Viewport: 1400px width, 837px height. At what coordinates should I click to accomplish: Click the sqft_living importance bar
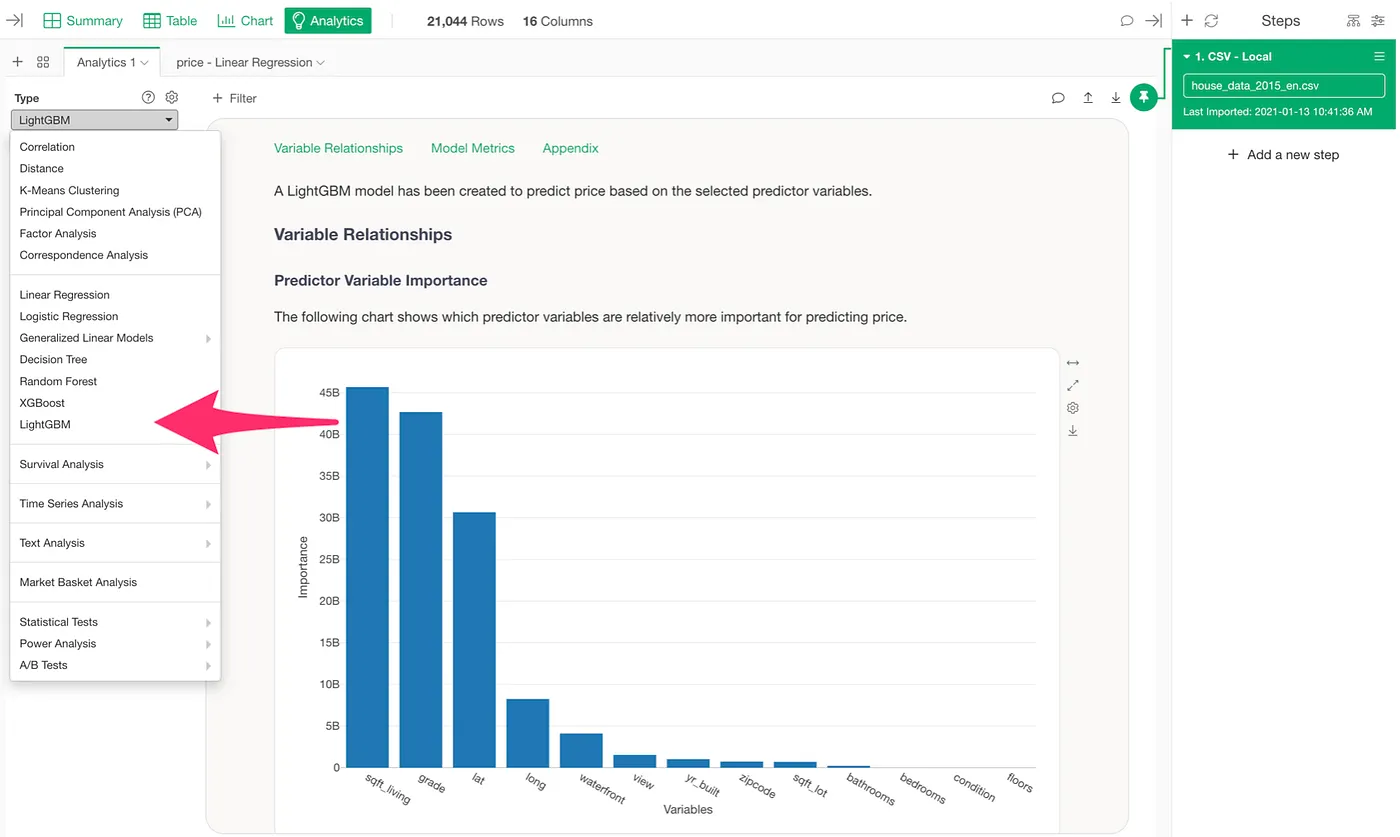click(x=367, y=577)
